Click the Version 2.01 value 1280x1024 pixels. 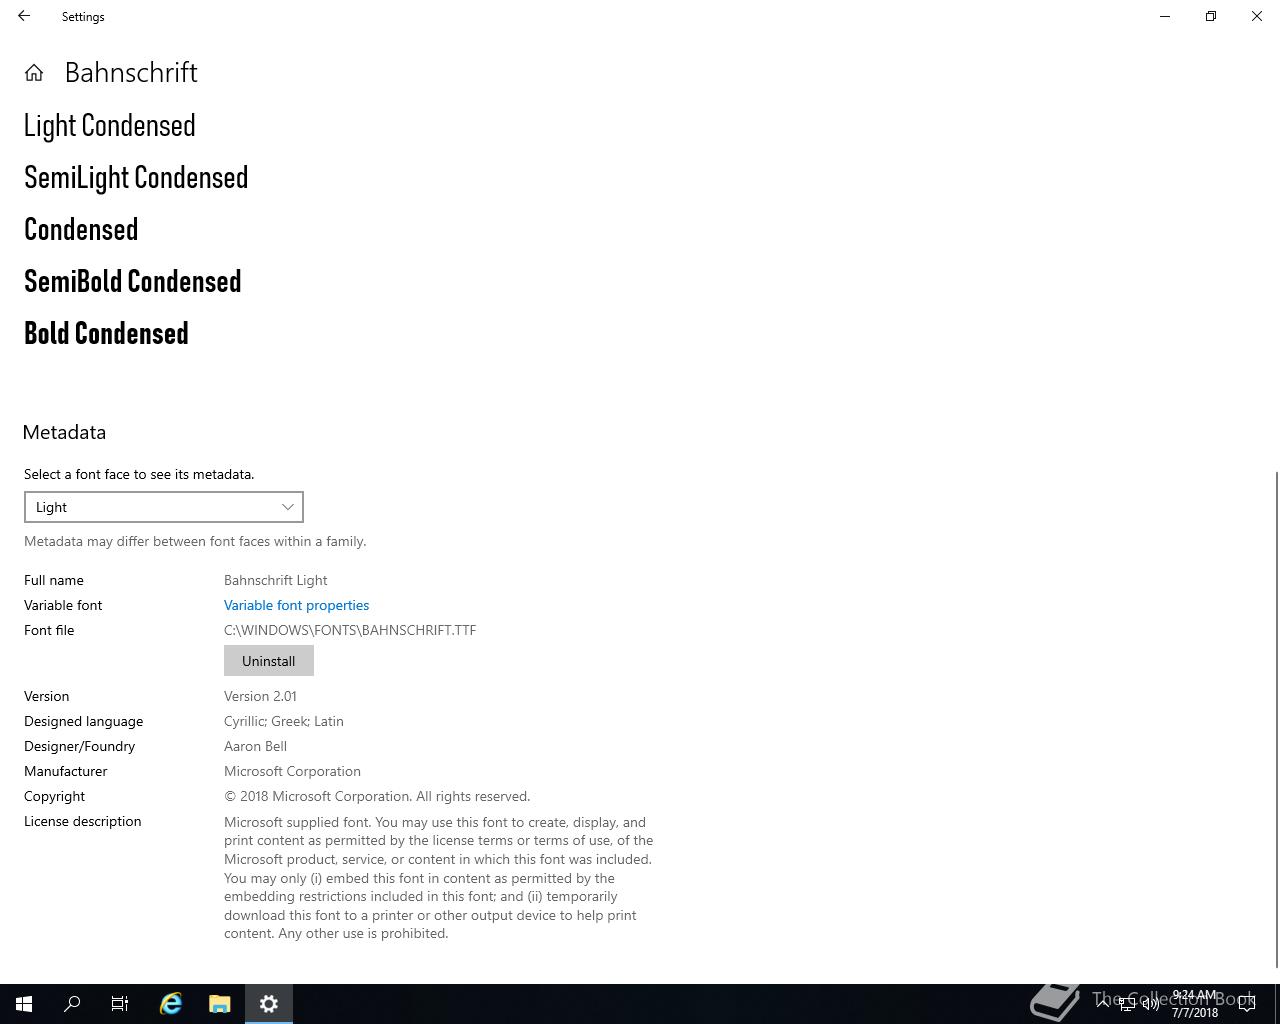[260, 696]
